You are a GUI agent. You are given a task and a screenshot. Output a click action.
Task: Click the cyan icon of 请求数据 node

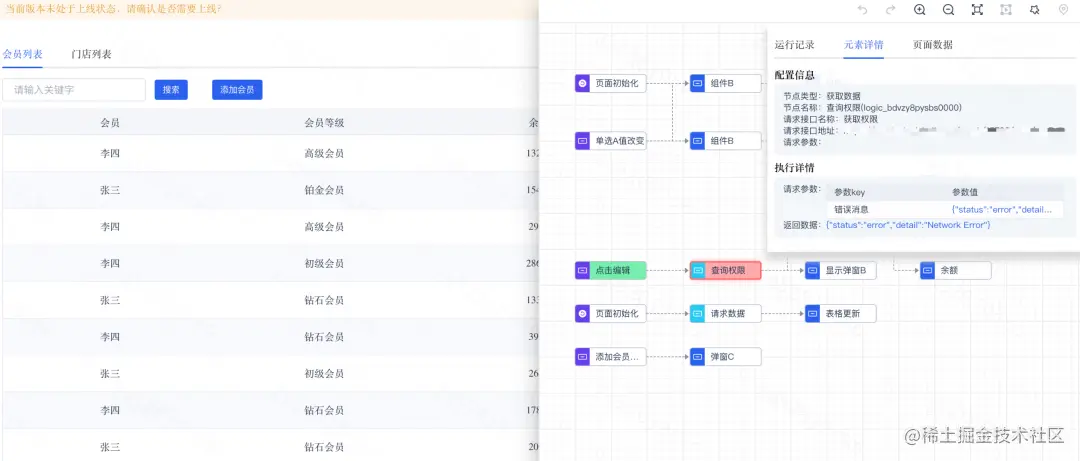[x=698, y=314]
